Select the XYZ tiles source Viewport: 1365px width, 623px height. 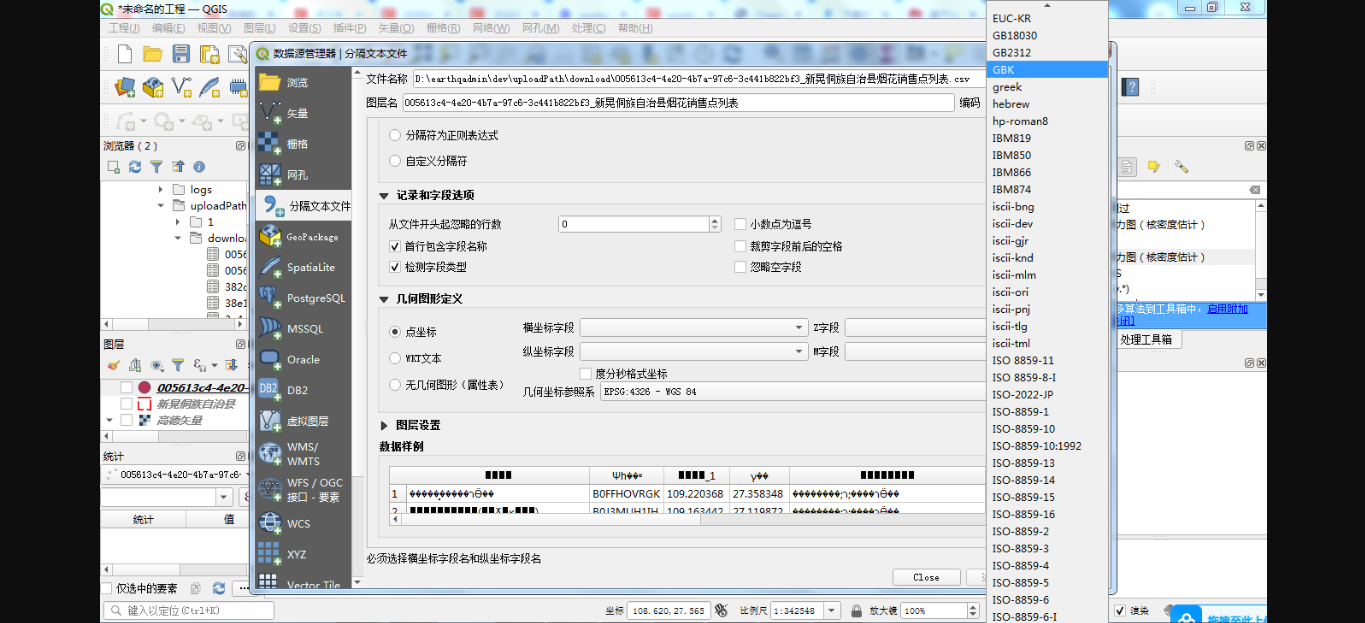[303, 554]
